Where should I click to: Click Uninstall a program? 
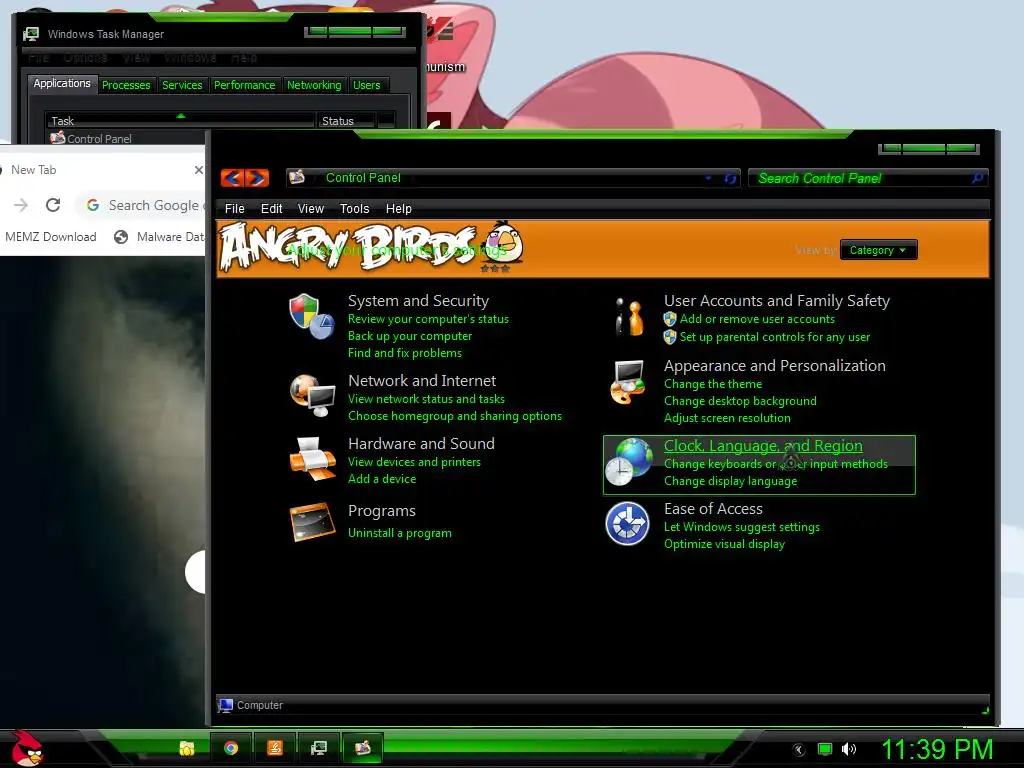[x=399, y=532]
